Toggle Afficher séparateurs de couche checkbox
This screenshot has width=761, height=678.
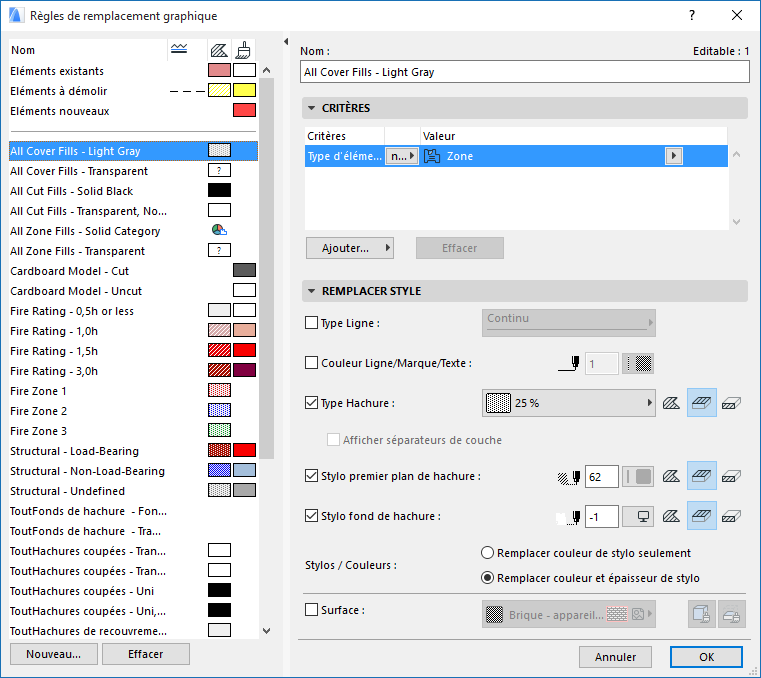tap(333, 440)
